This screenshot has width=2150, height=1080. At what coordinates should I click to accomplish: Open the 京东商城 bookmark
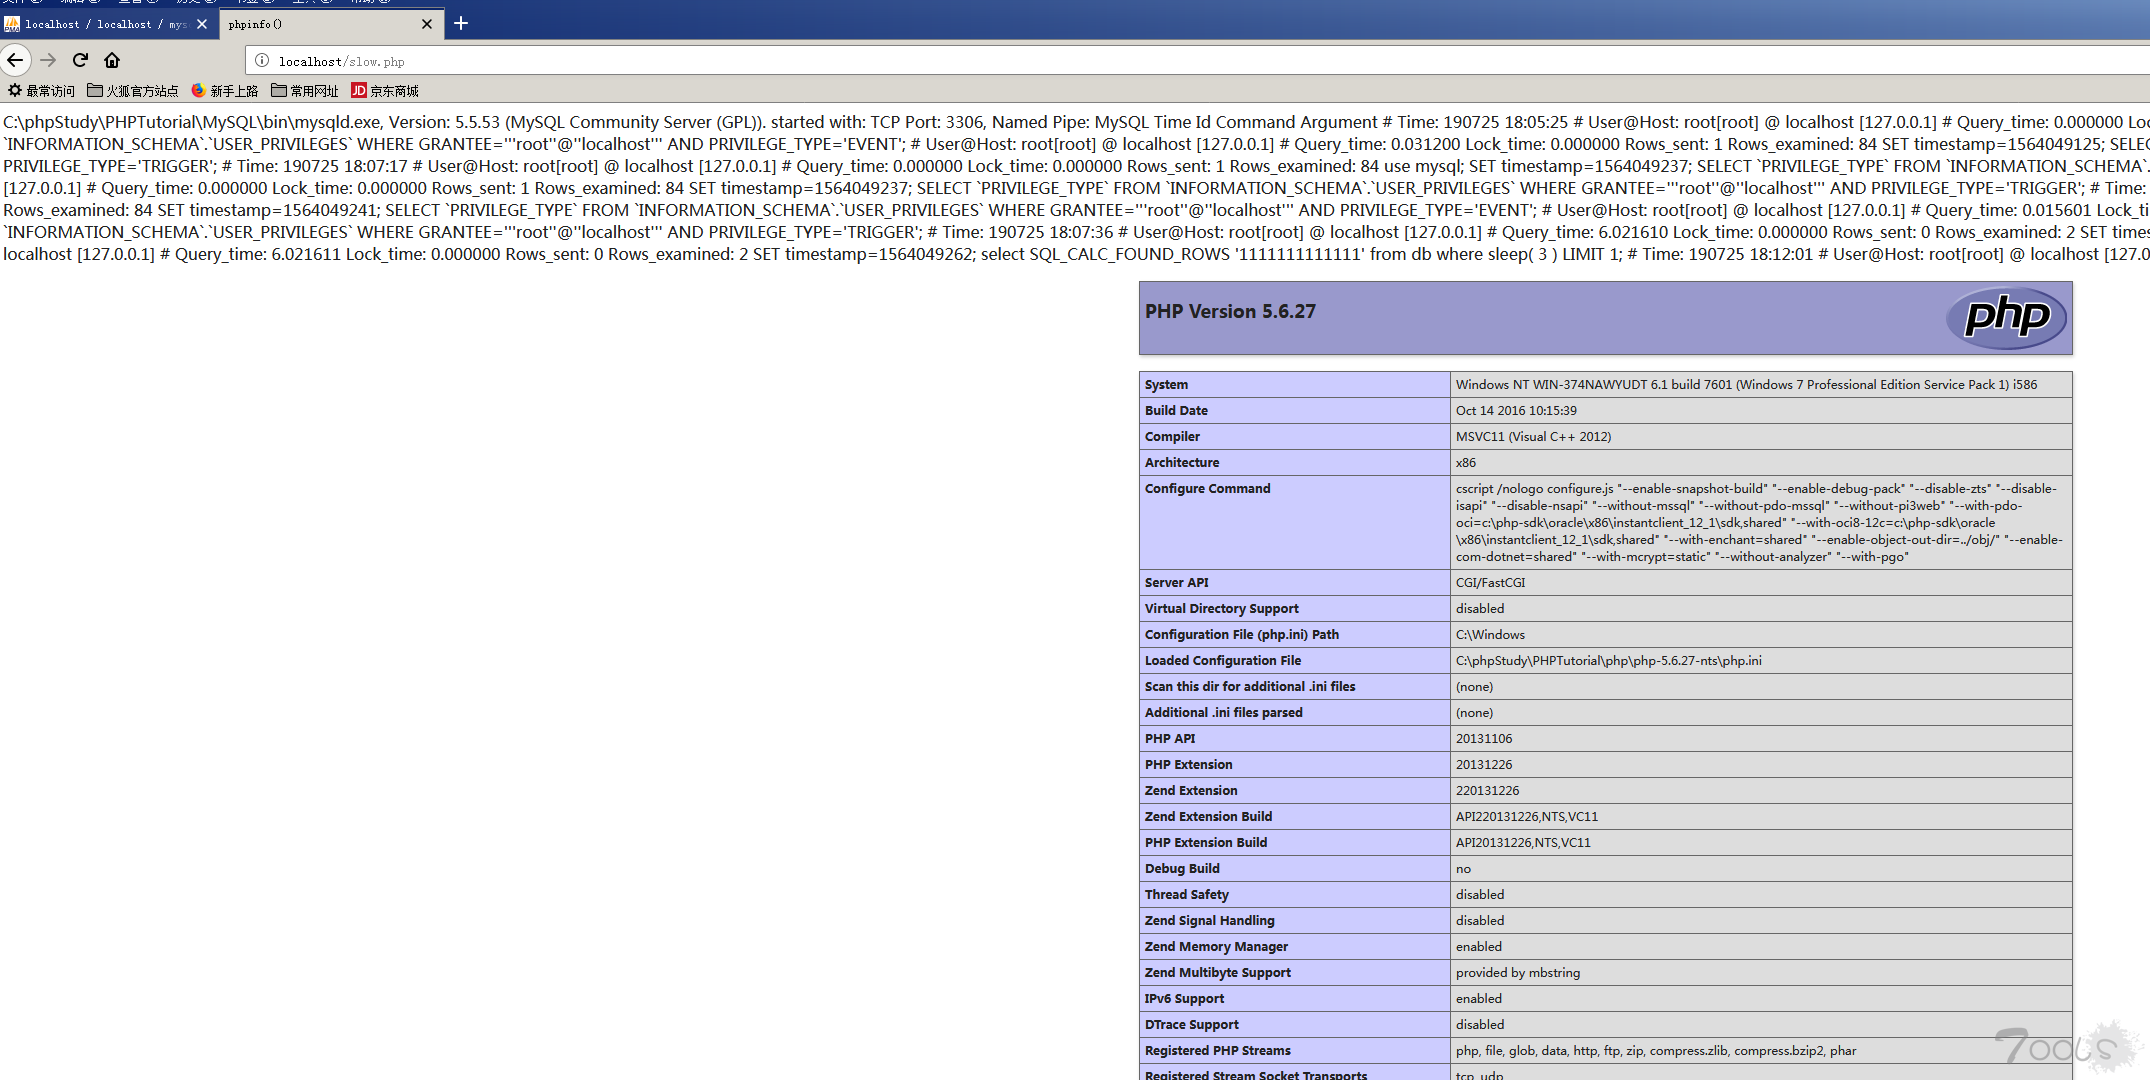pyautogui.click(x=385, y=91)
